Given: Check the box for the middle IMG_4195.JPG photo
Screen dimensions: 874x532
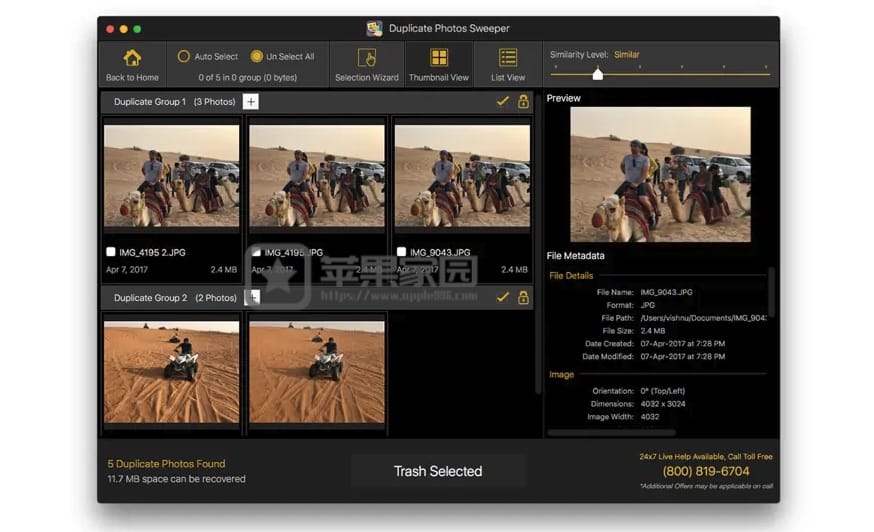Looking at the screenshot, I should [x=256, y=252].
